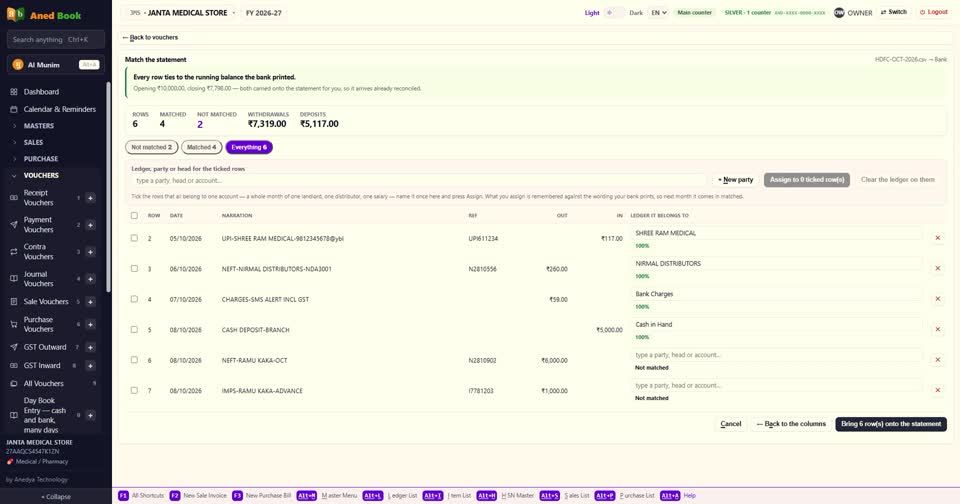
Task: Add a new Day Book Entry with plus
Action: 90,415
